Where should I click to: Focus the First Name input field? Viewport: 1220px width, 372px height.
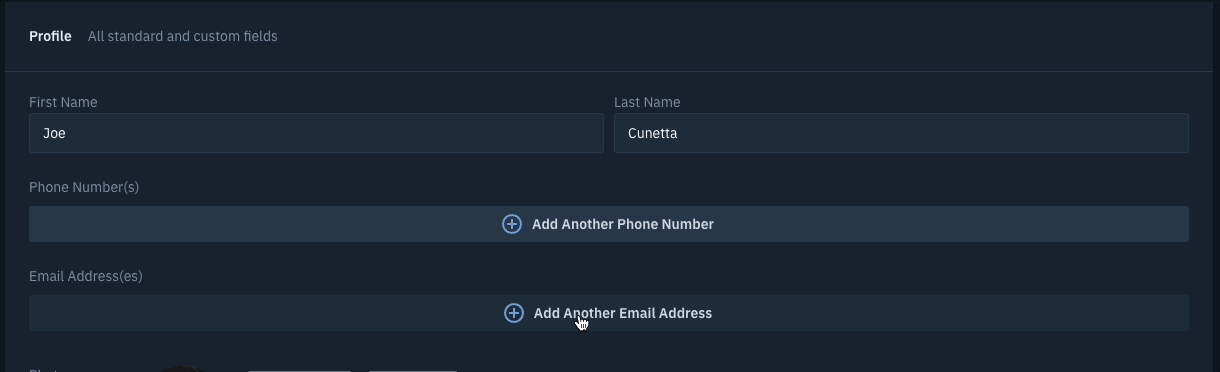pos(316,133)
